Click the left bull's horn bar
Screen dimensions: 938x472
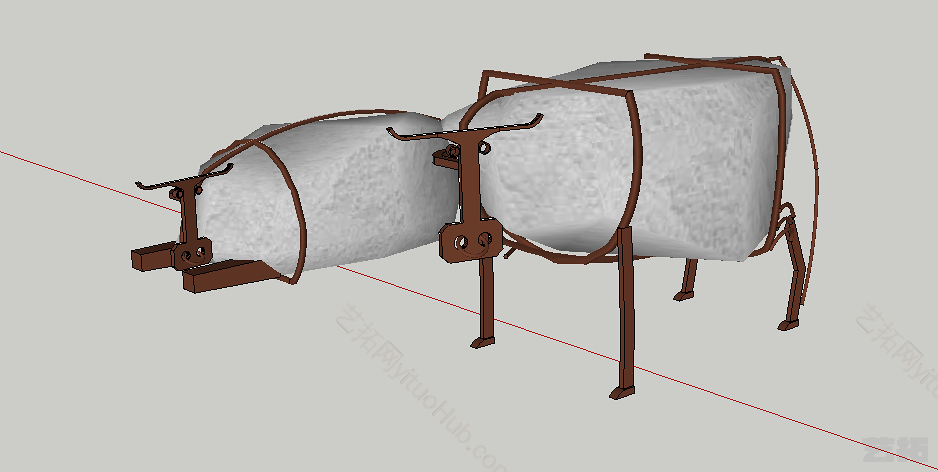184,178
